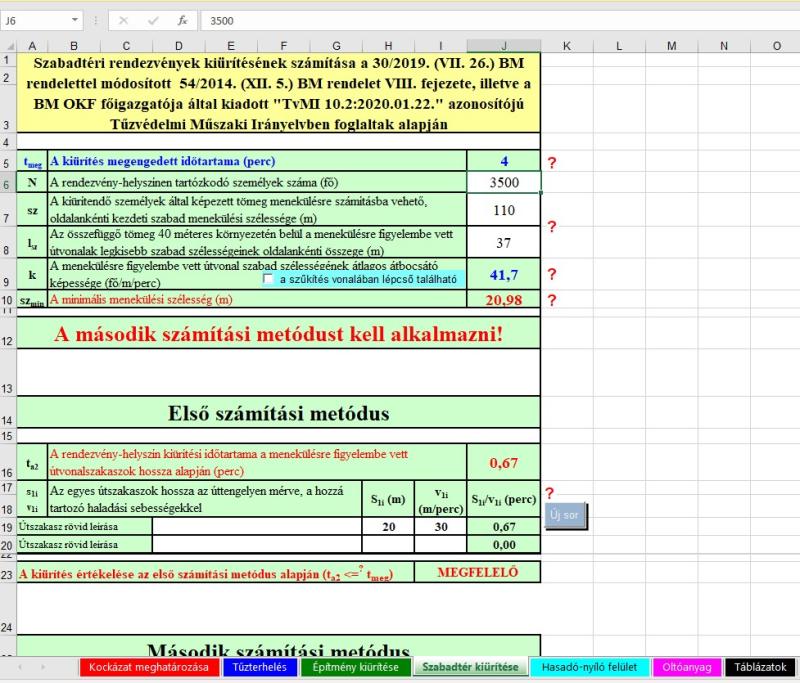Select the 'N' symbol cell in row 6
The width and height of the screenshot is (800, 683).
(x=32, y=182)
